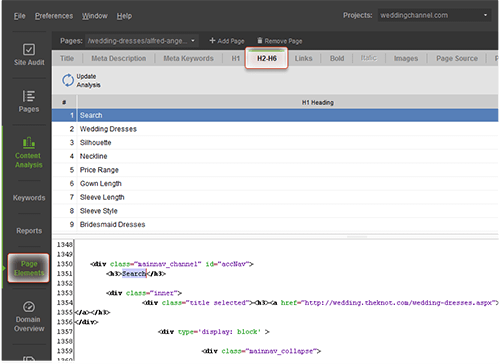Expand the Pages URL dropdown
The height and width of the screenshot is (364, 500).
(142, 41)
